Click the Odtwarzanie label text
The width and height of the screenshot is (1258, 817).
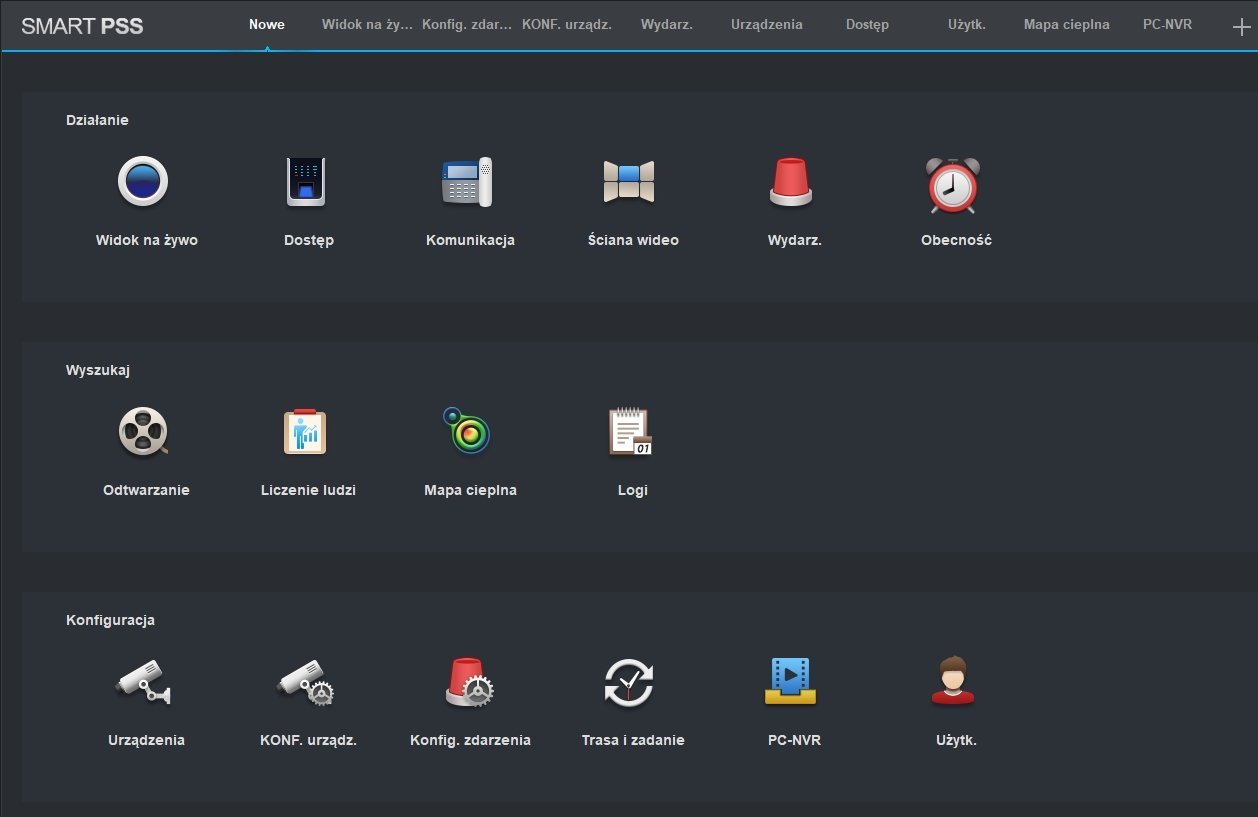pyautogui.click(x=146, y=490)
